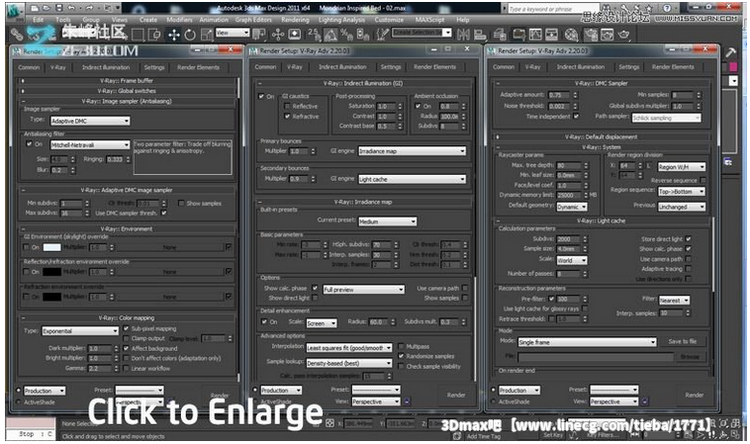Open Primary bounces GI engine dropdown

(412, 151)
